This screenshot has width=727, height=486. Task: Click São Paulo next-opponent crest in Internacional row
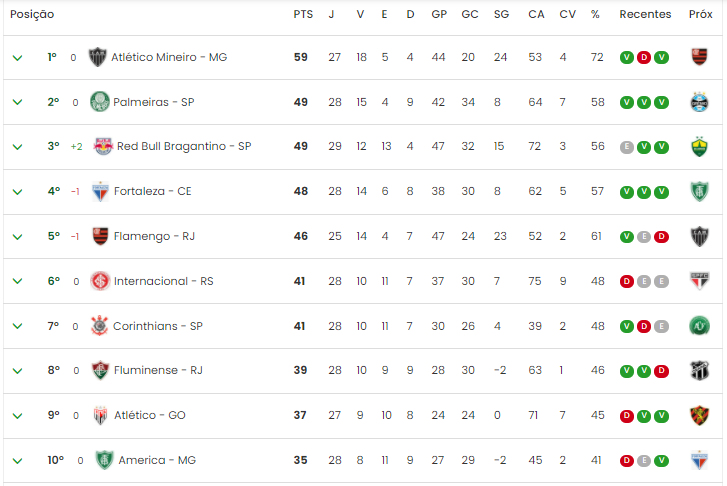tap(699, 281)
